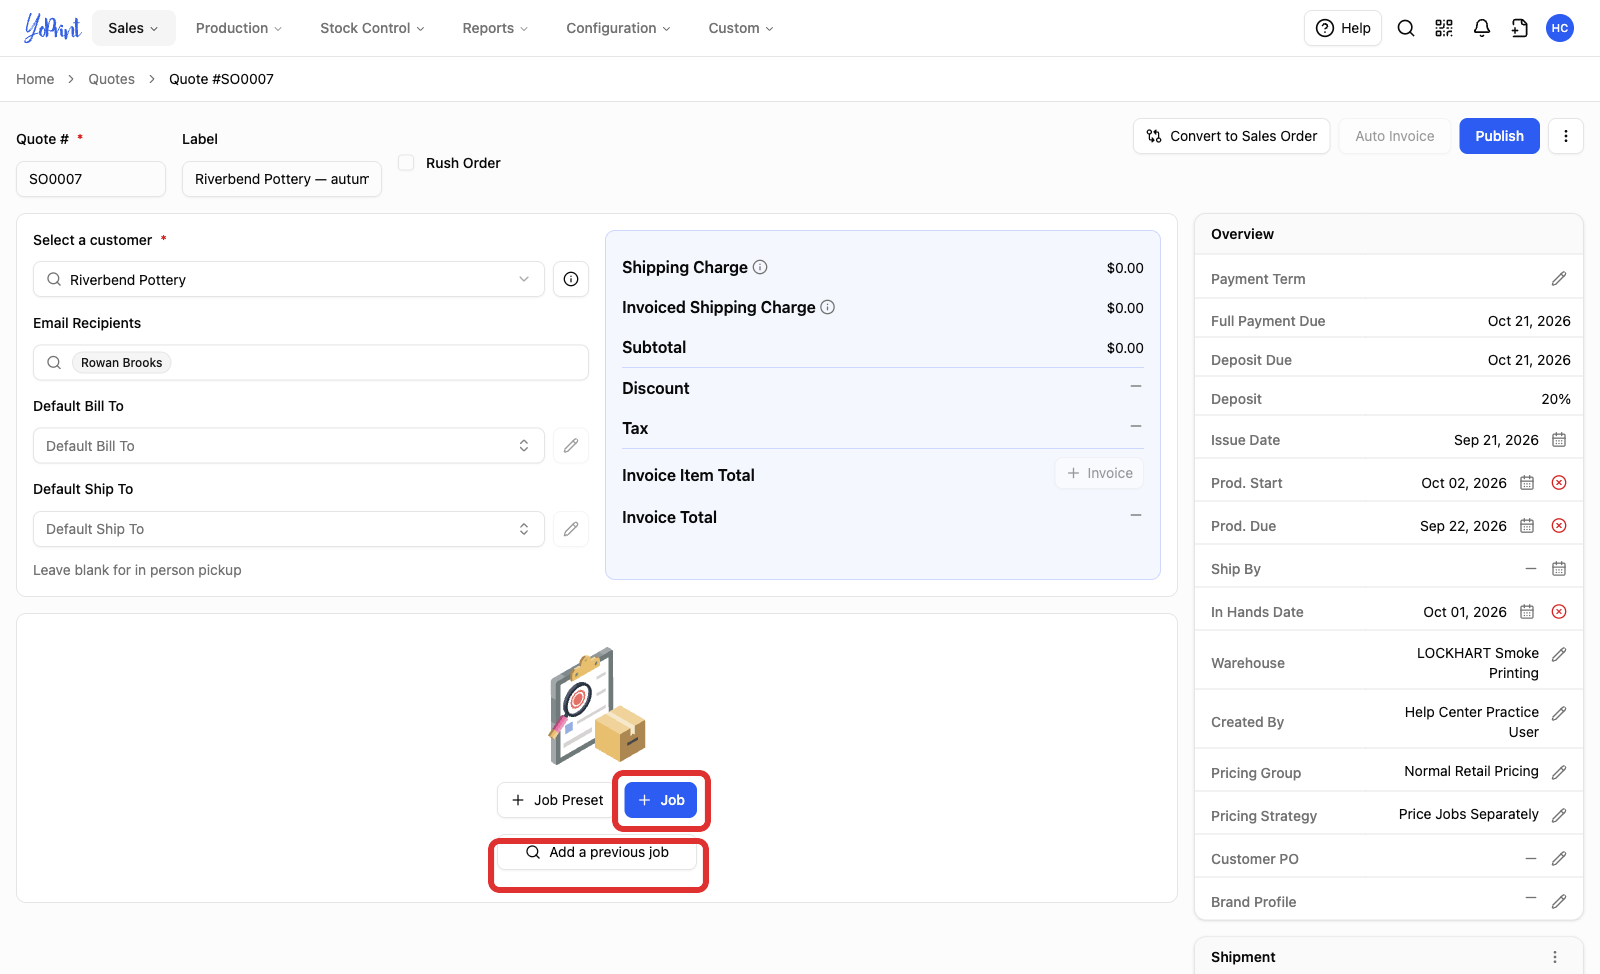Image resolution: width=1600 pixels, height=974 pixels.
Task: Open Issue Date calendar icon
Action: point(1559,440)
